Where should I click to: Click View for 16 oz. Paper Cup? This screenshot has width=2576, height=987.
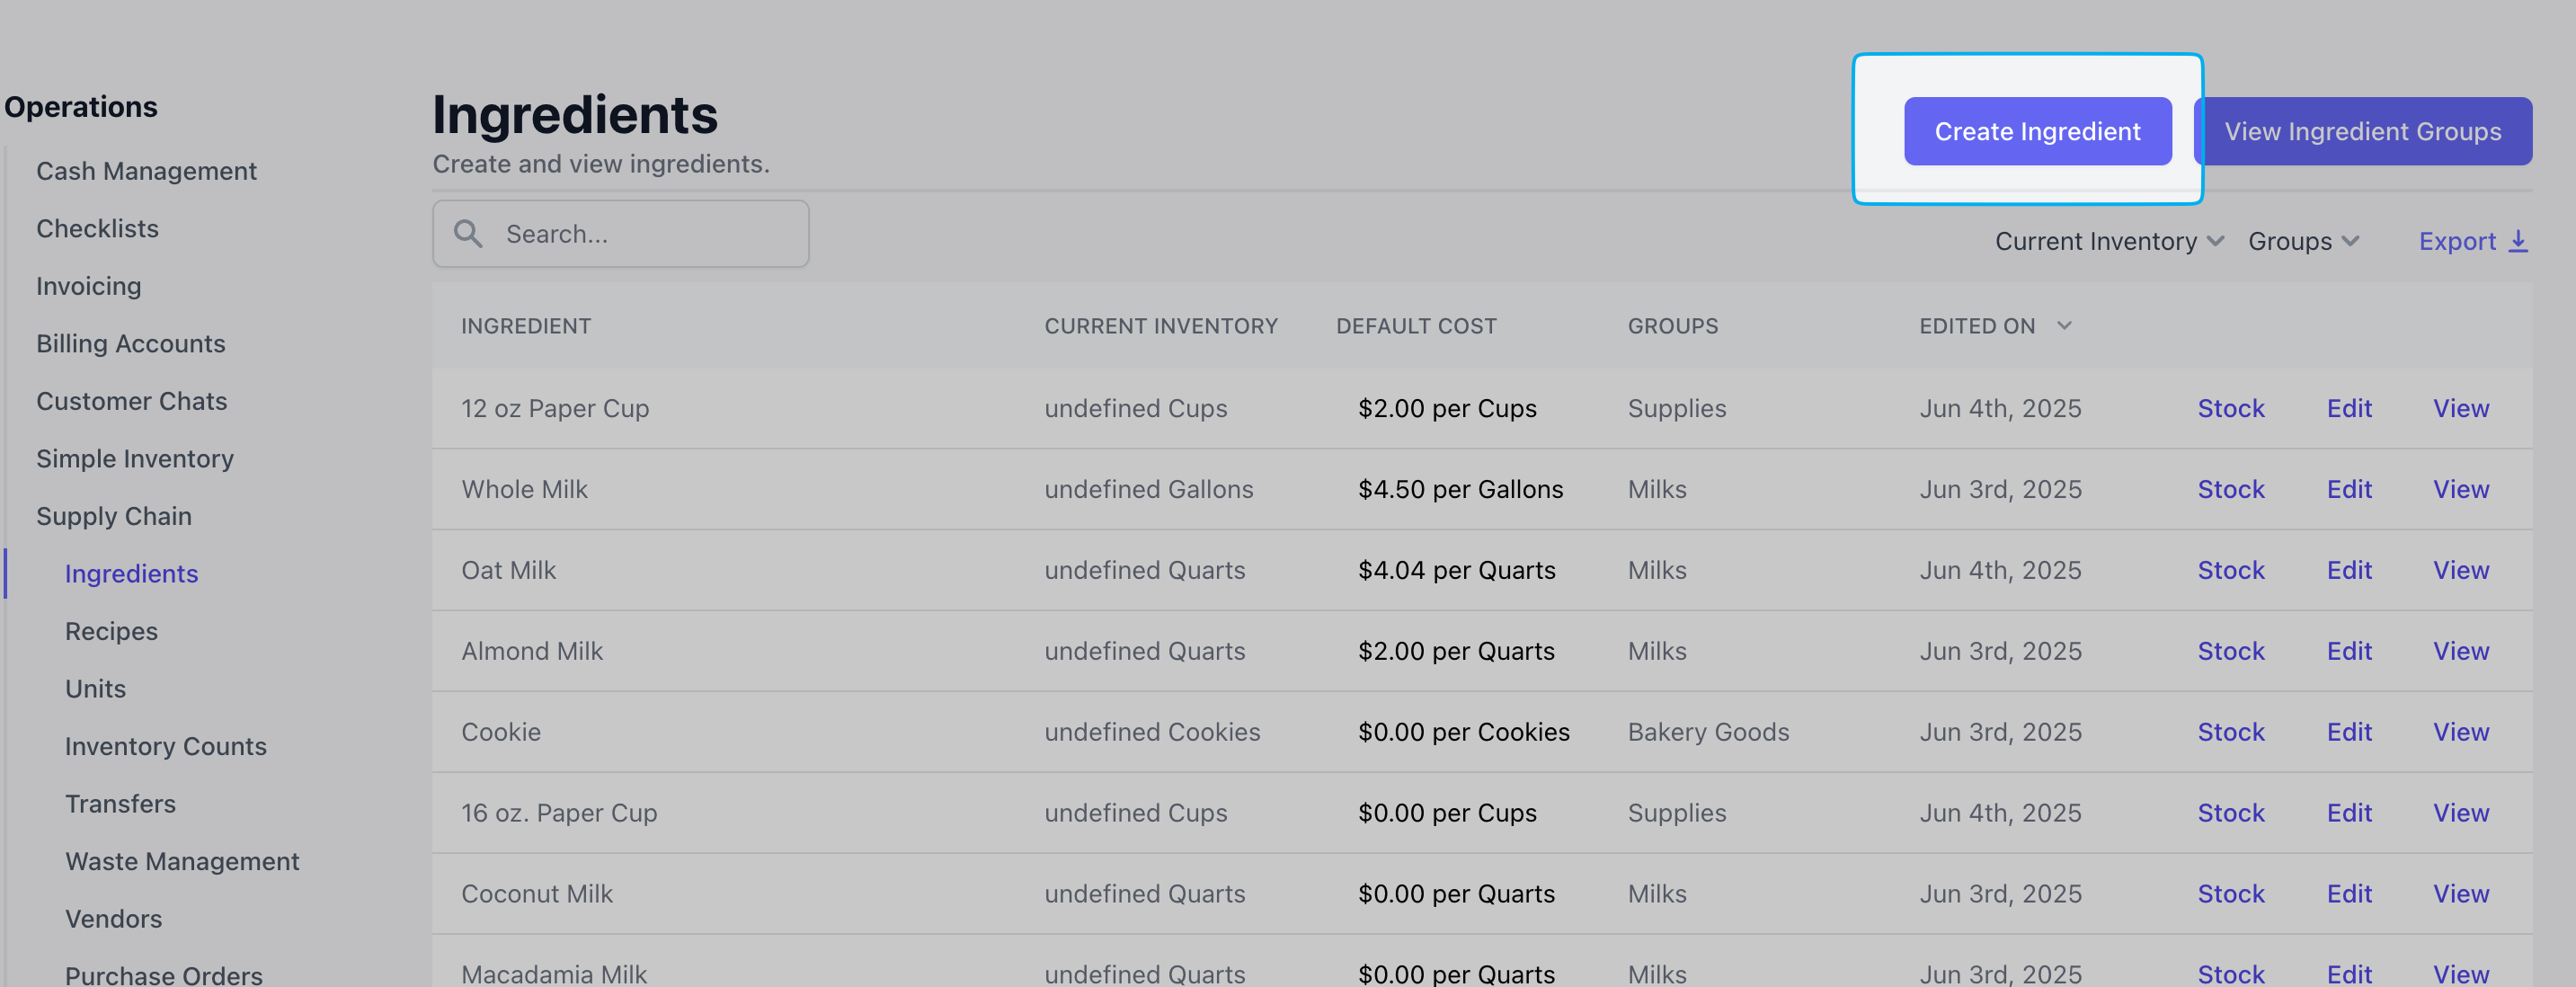tap(2461, 813)
